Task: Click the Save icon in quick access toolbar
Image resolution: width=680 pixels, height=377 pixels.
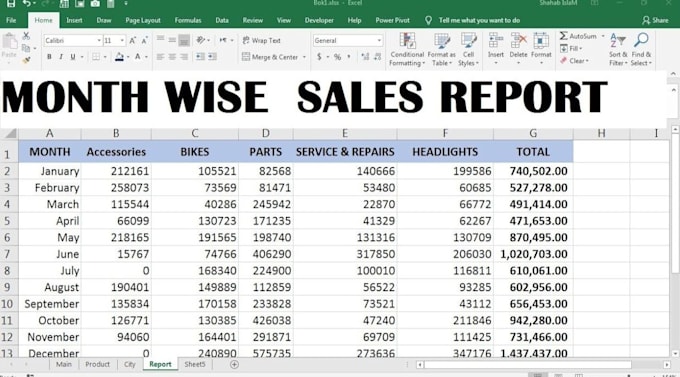Action: [10, 3]
